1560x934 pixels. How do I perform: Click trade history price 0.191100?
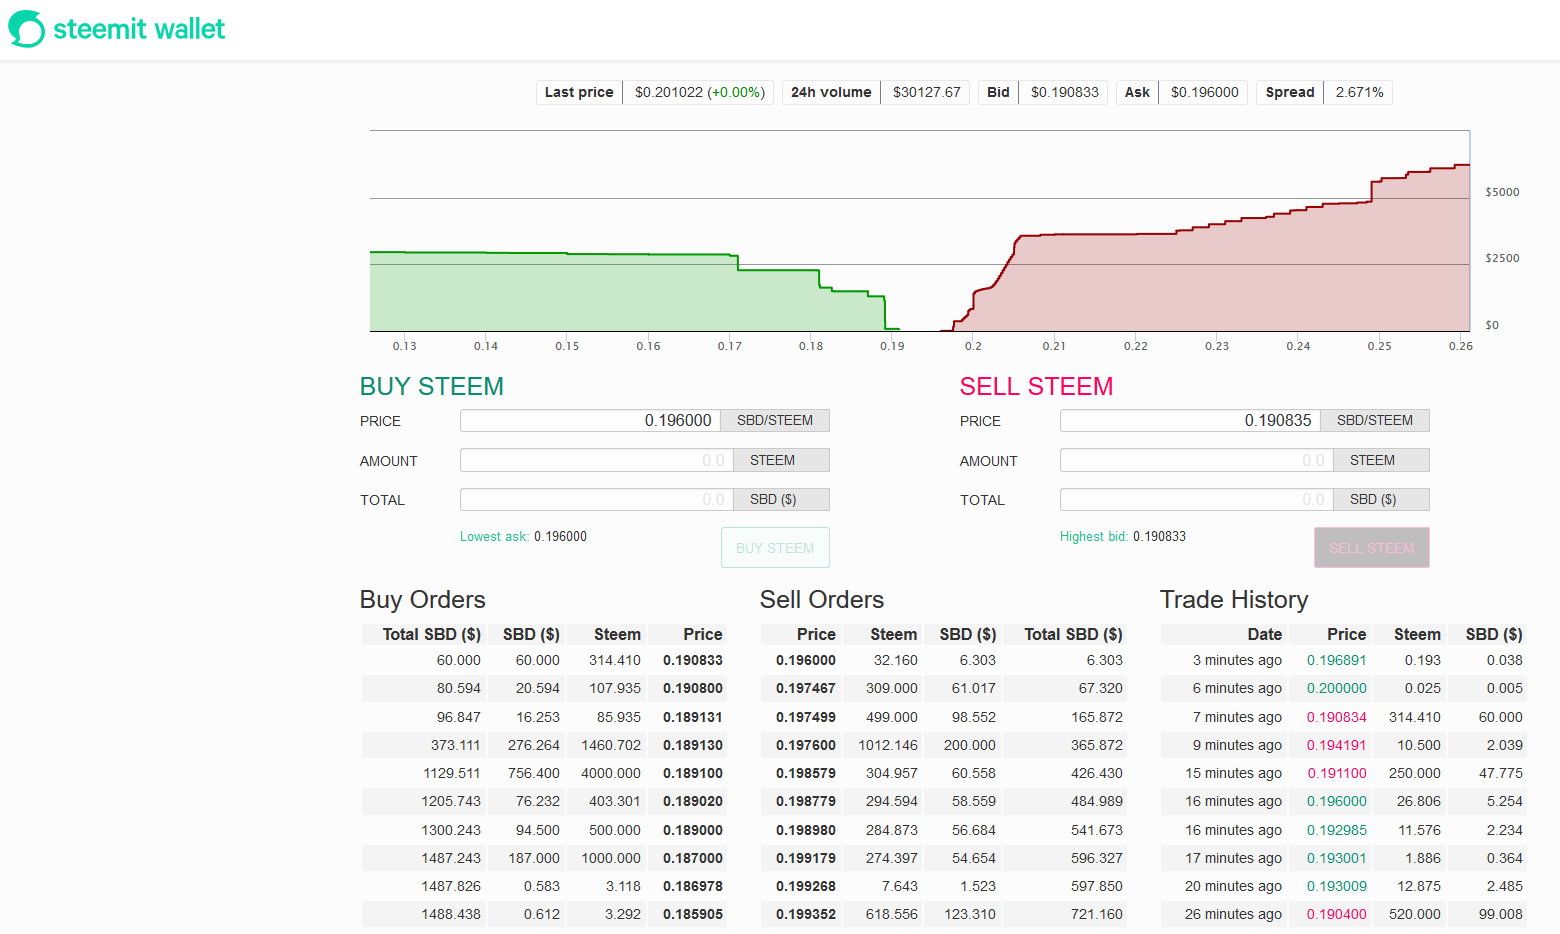click(x=1337, y=773)
